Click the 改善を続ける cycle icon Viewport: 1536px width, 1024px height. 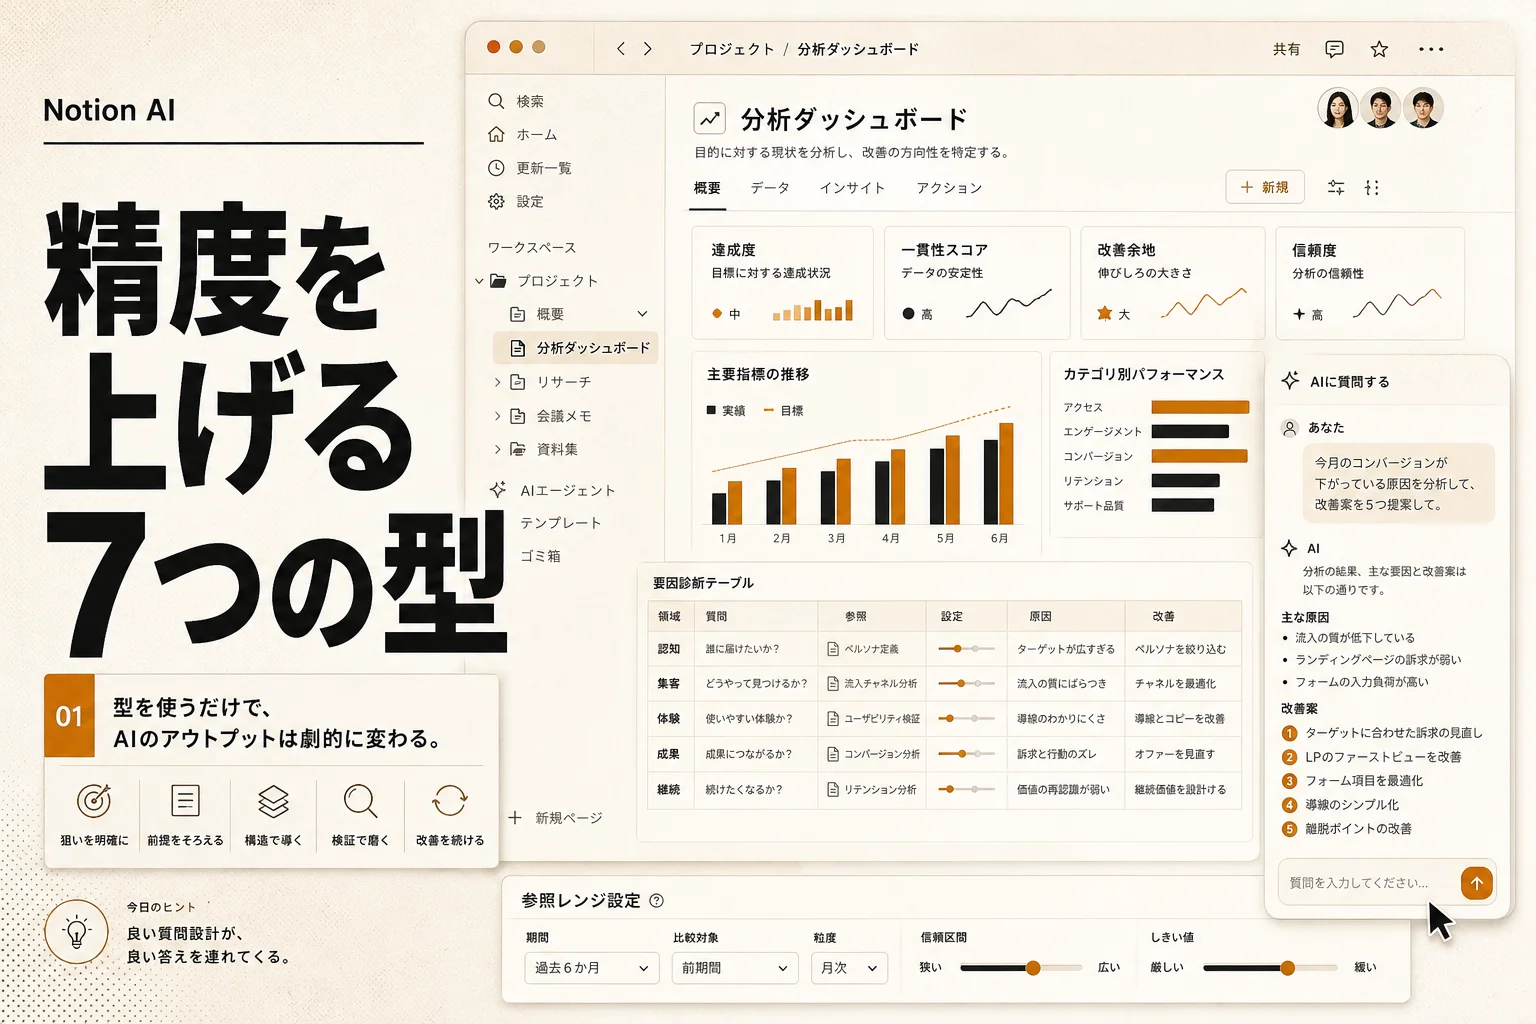click(x=450, y=801)
